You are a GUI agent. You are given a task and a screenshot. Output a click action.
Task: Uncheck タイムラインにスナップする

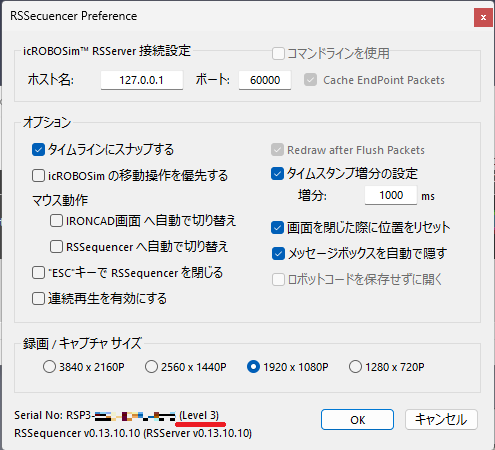point(38,150)
